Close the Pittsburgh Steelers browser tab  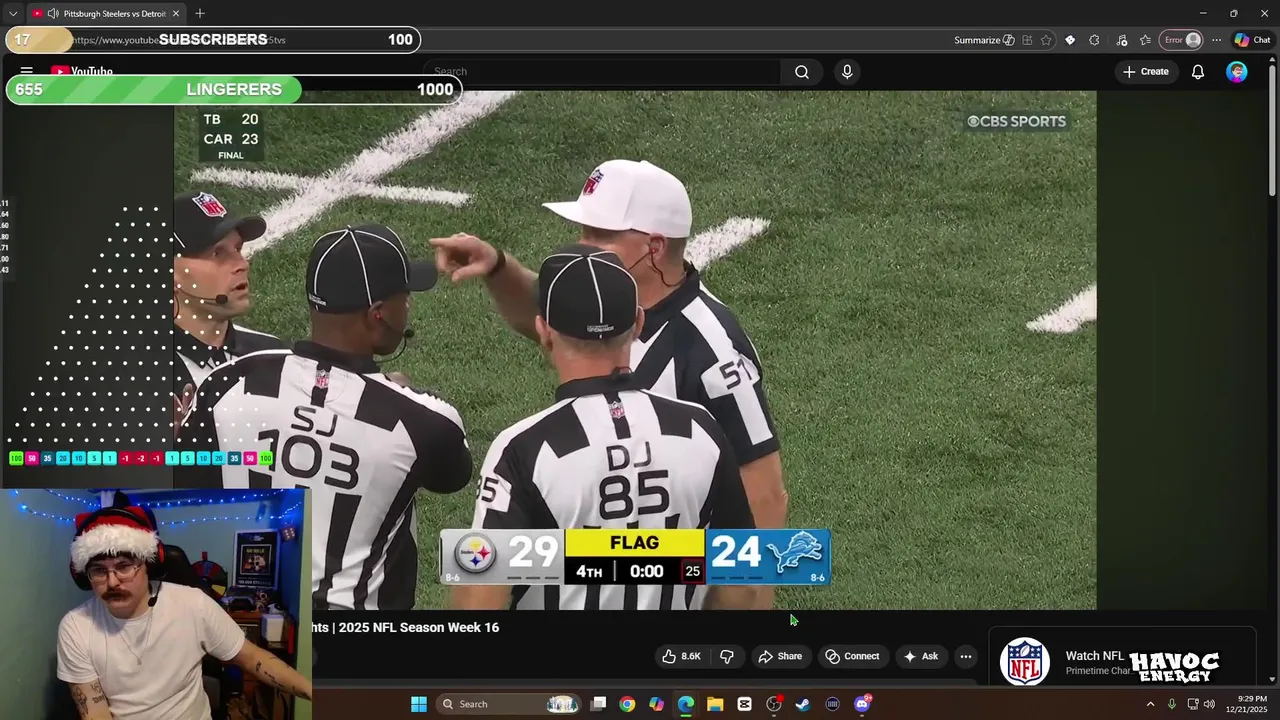click(176, 13)
